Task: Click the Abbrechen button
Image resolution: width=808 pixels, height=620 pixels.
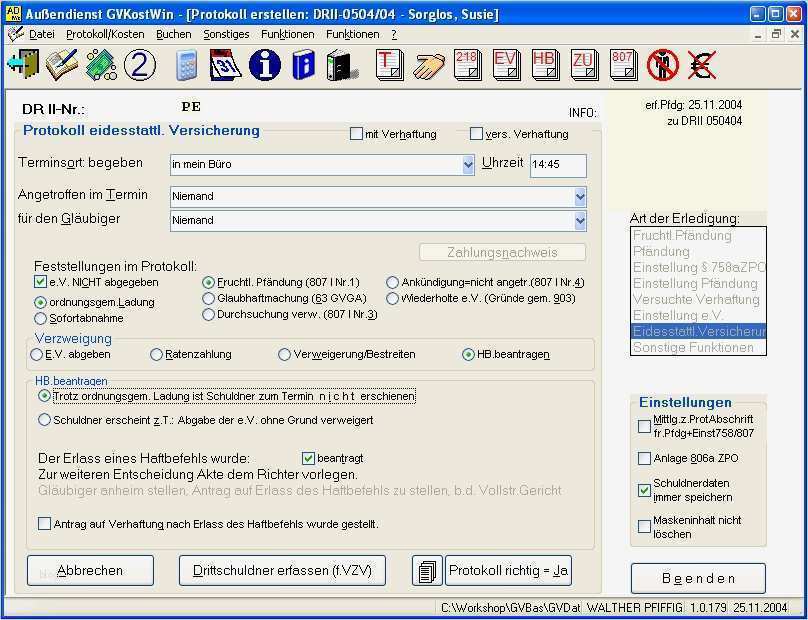Action: tap(90, 571)
